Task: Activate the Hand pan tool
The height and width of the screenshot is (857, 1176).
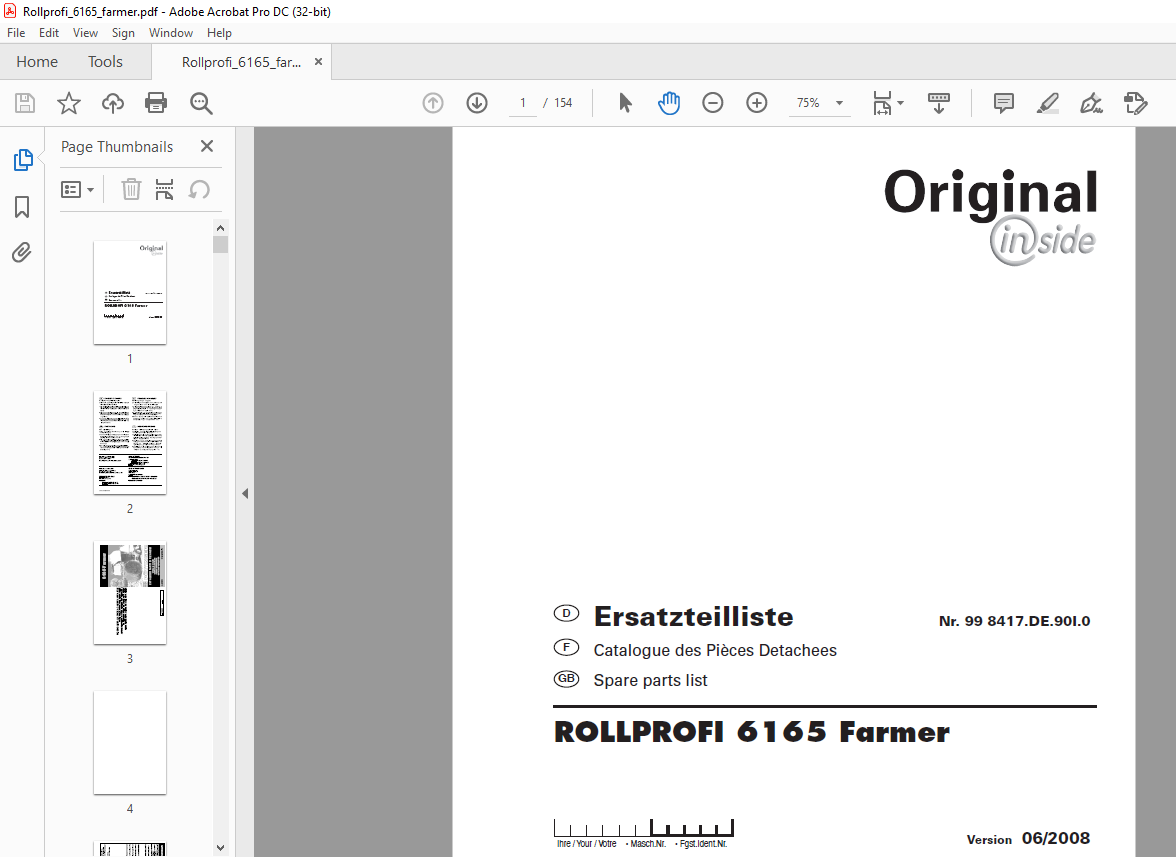Action: [x=668, y=103]
